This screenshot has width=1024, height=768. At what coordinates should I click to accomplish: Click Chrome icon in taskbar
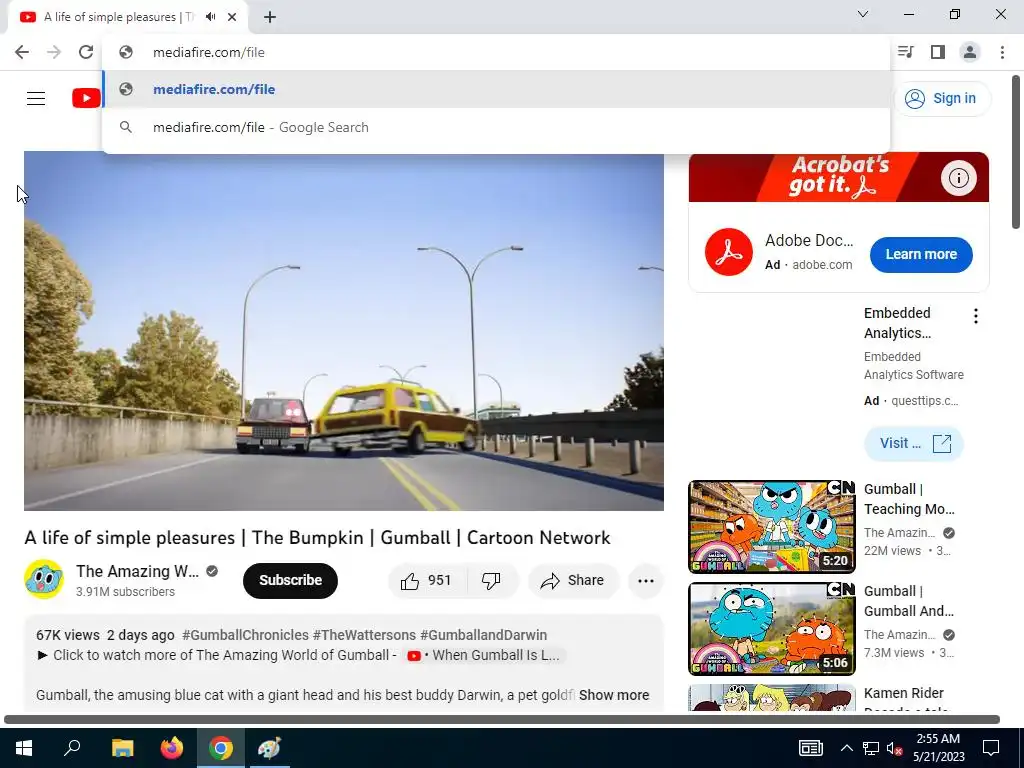coord(221,748)
